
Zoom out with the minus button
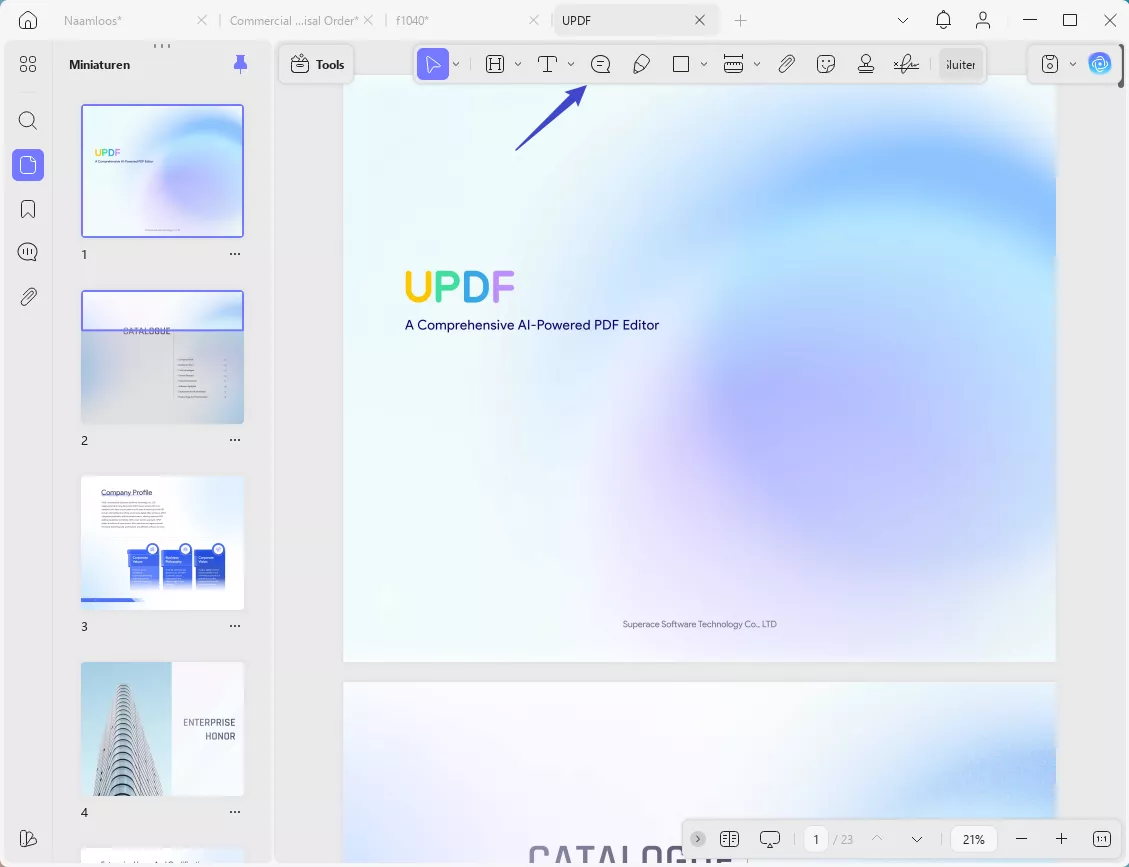[1021, 839]
